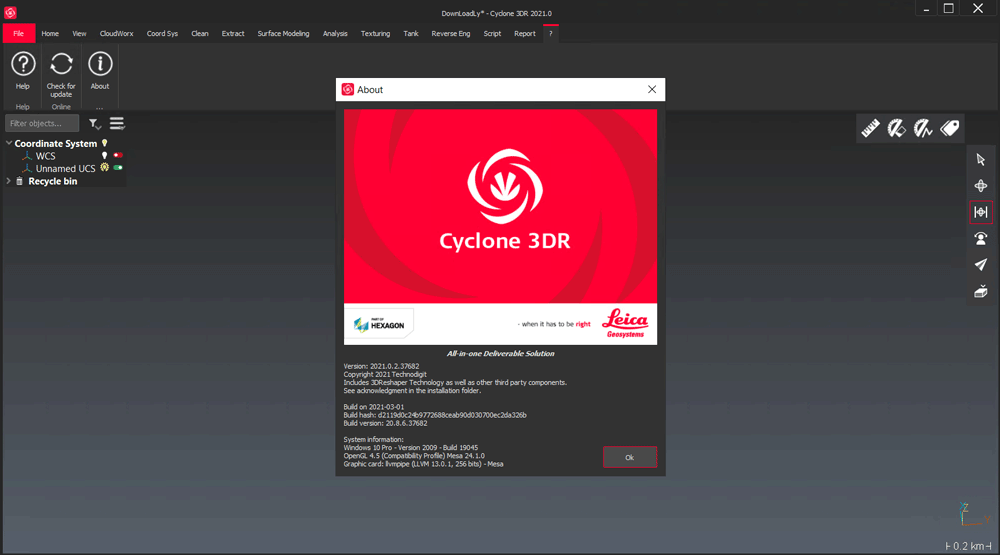Open the Clean tab
1000x555 pixels.
click(200, 34)
